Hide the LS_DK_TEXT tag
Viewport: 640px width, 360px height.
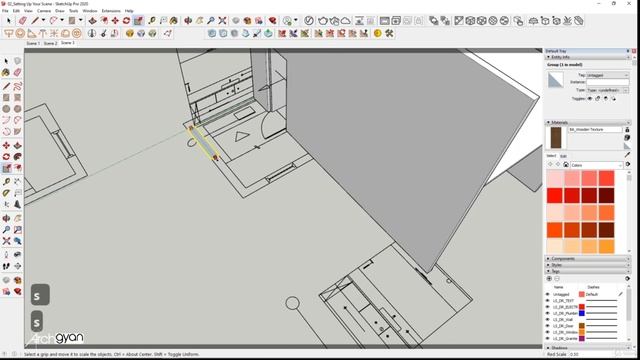[548, 300]
